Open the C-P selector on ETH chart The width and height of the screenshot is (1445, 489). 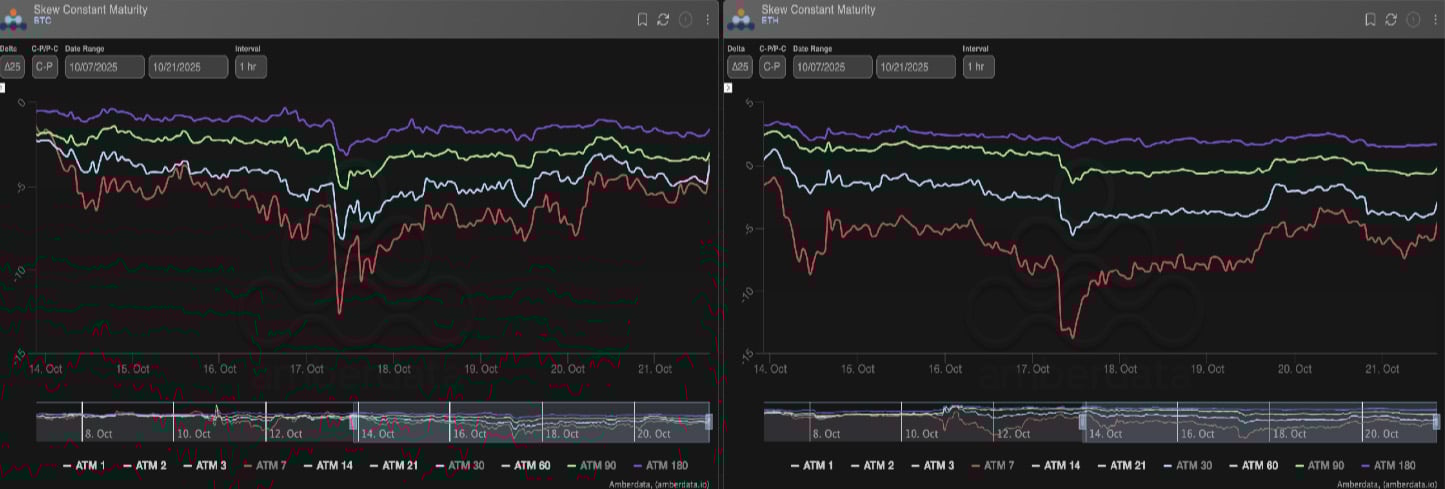pyautogui.click(x=771, y=67)
